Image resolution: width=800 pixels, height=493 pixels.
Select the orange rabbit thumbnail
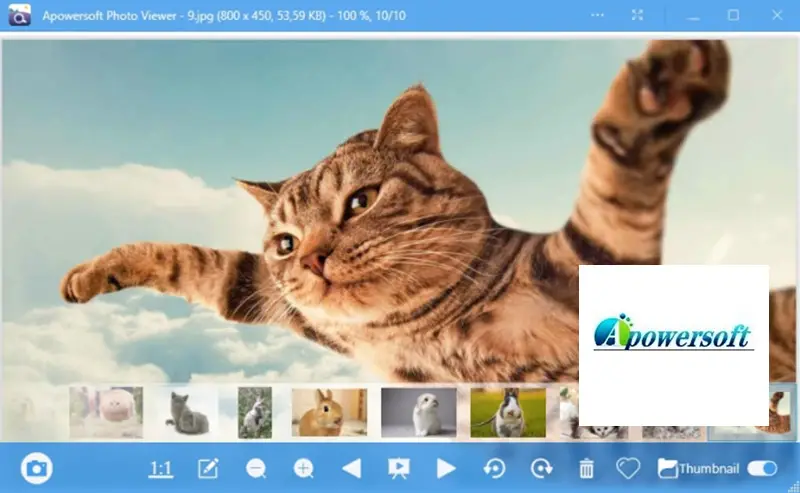click(329, 412)
